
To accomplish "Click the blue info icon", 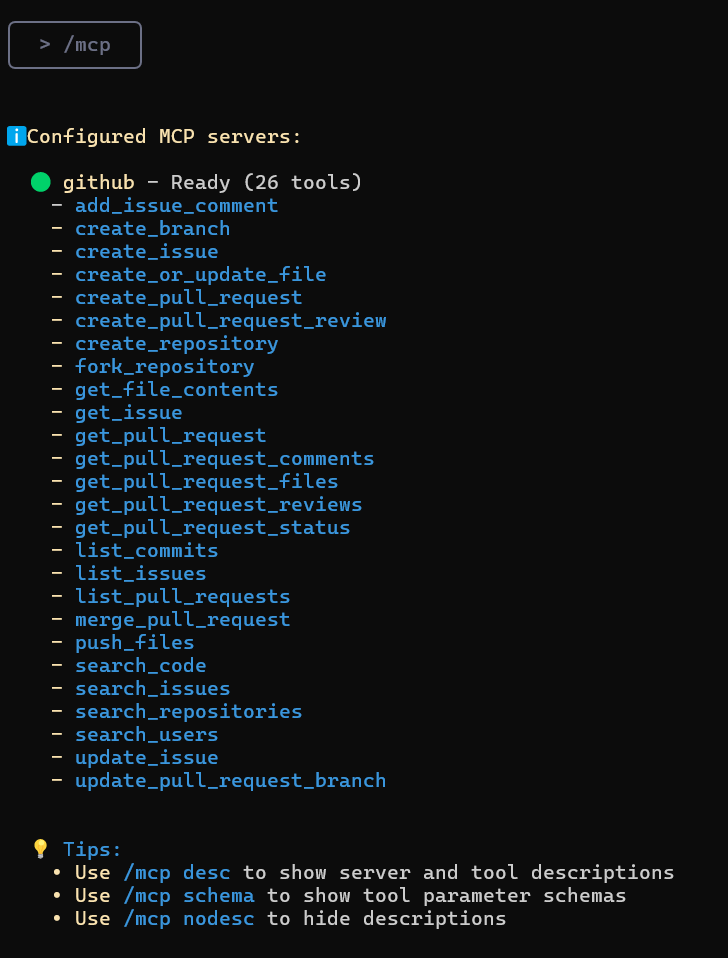I will [x=16, y=136].
